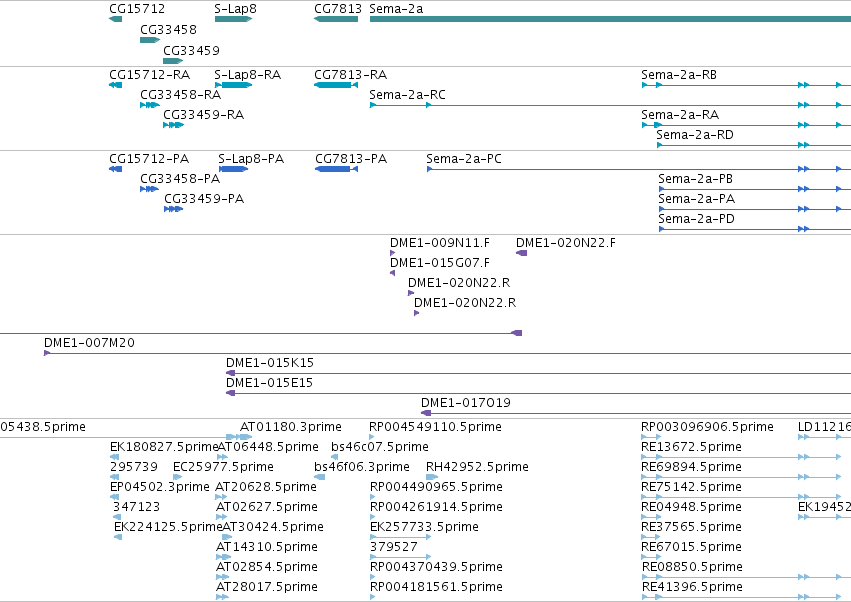Click EST bs46f06.3prime
This screenshot has width=851, height=602.
(x=320, y=477)
